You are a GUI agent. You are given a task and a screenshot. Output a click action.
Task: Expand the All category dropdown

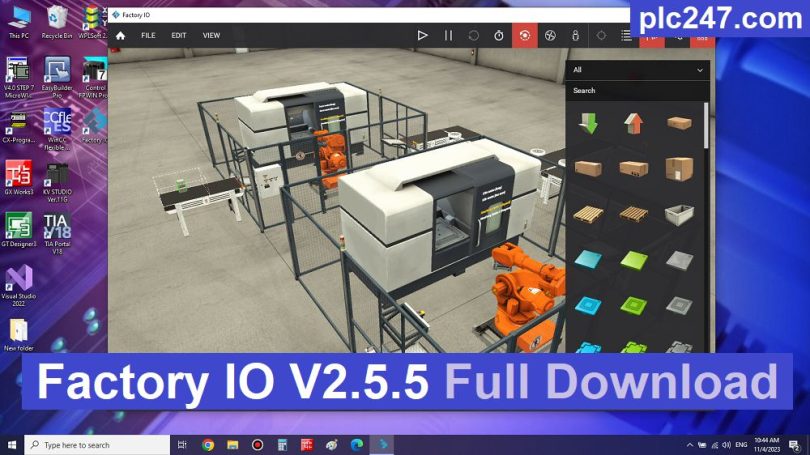pos(637,70)
